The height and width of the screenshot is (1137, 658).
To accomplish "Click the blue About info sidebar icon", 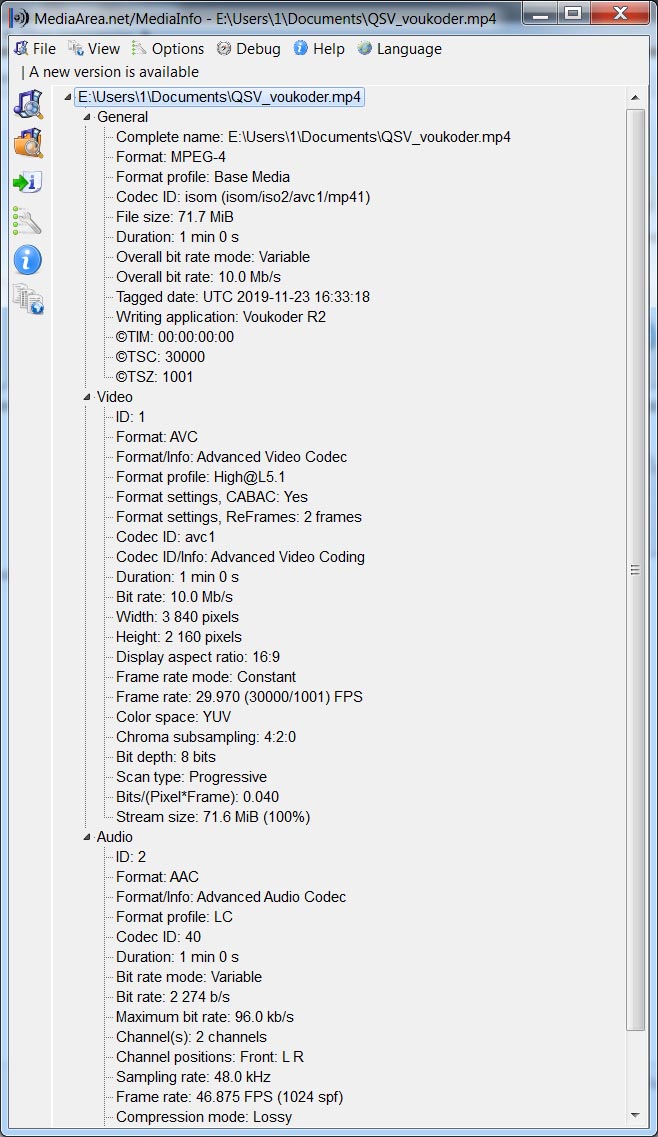I will pos(28,260).
